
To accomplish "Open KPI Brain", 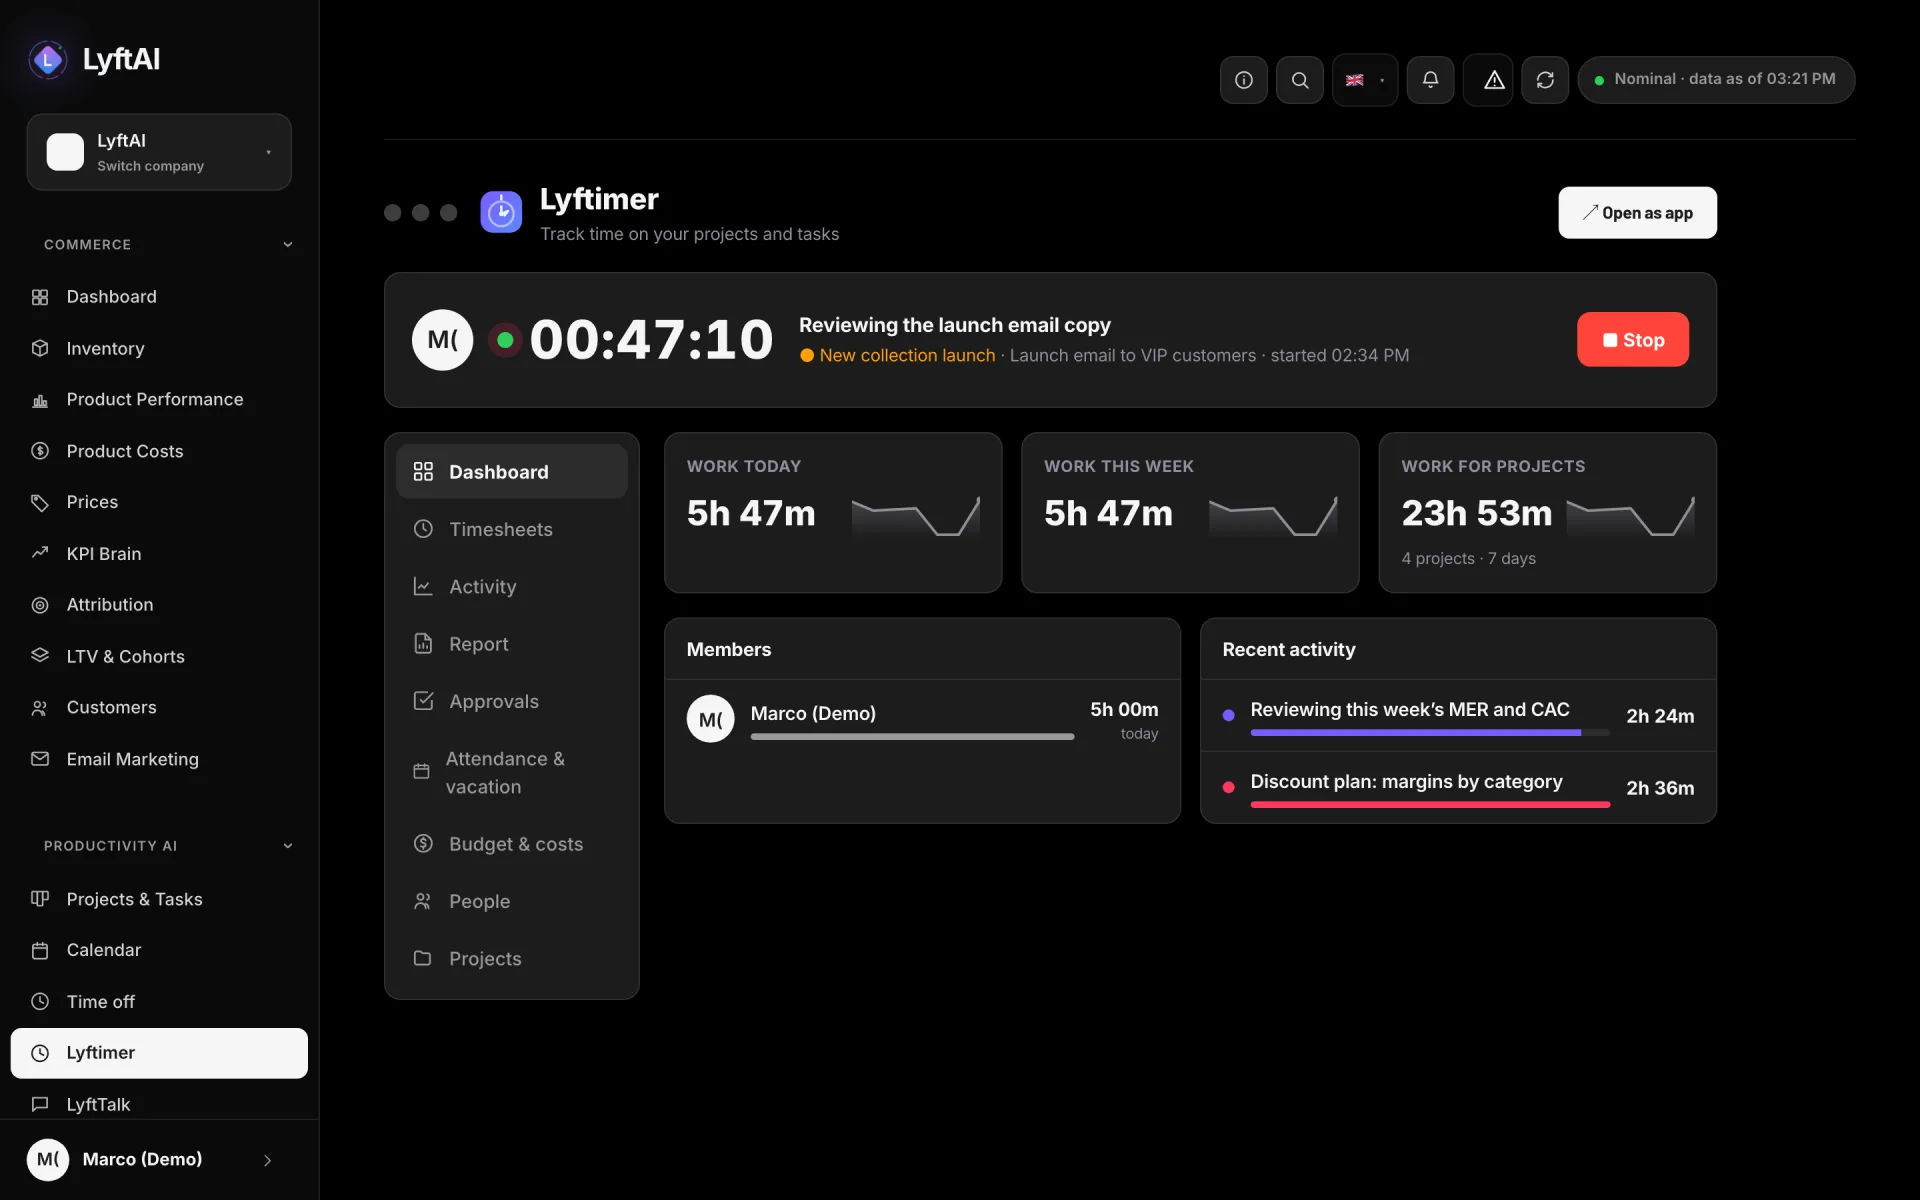I will click(159, 554).
